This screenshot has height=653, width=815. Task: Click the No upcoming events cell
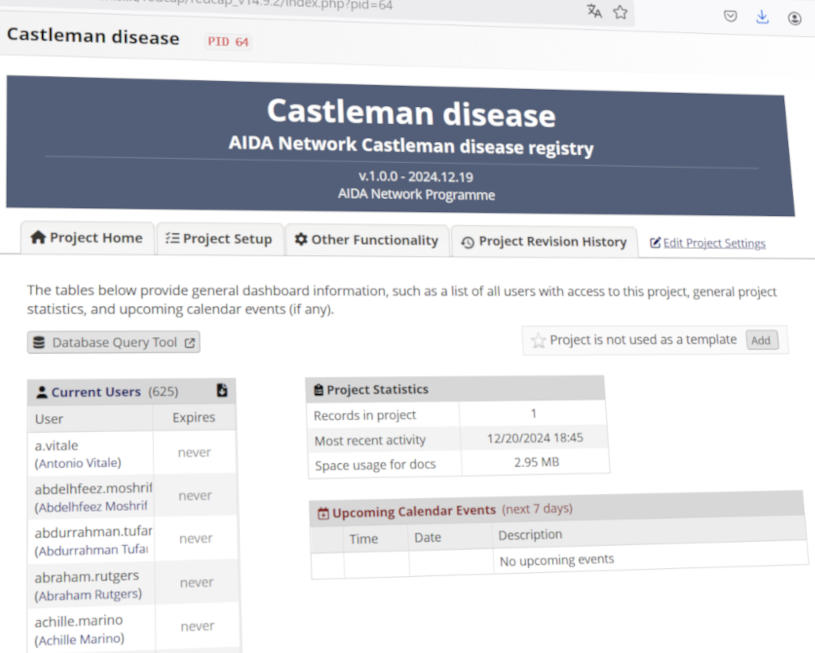pos(556,560)
